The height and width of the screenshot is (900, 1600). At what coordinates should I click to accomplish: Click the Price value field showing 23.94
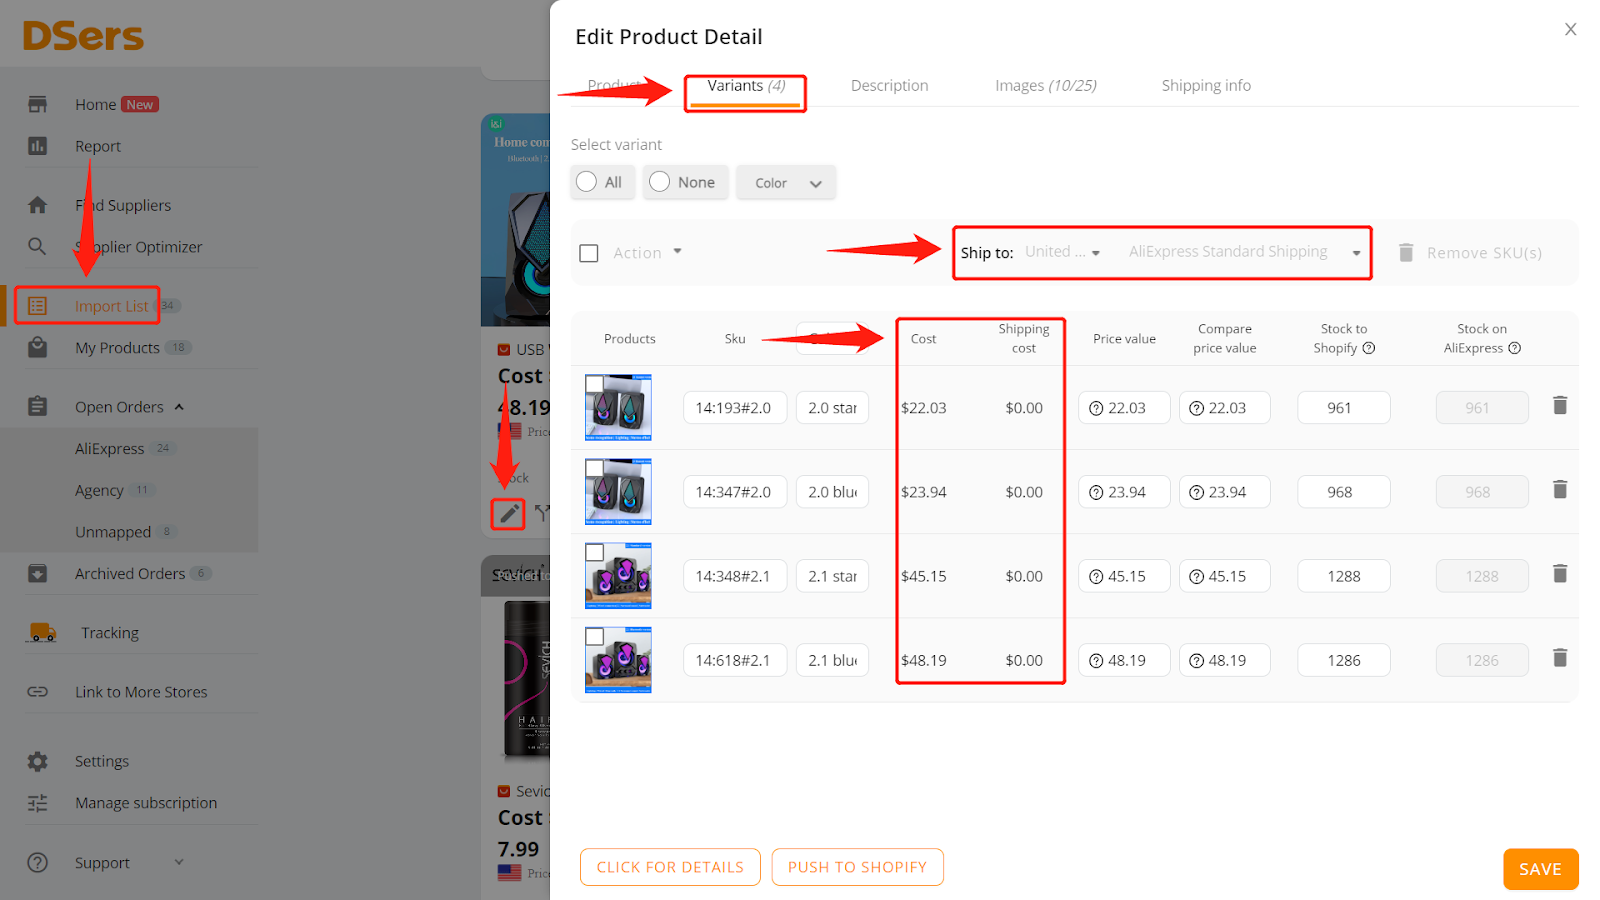(1124, 492)
